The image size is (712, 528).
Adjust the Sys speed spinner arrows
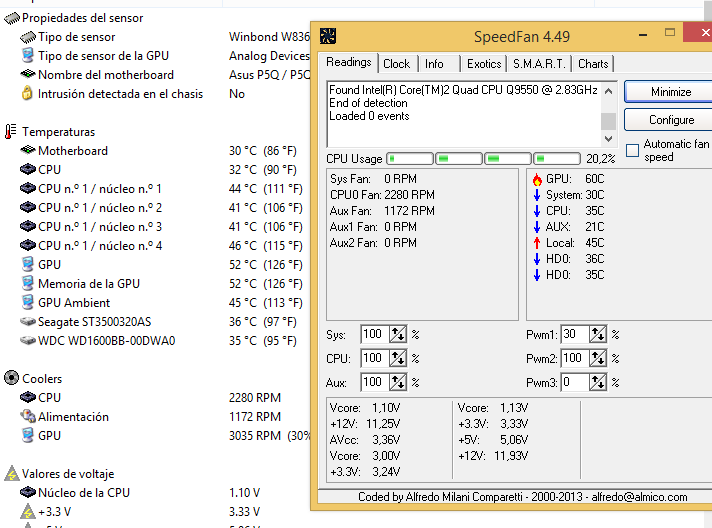click(x=398, y=335)
